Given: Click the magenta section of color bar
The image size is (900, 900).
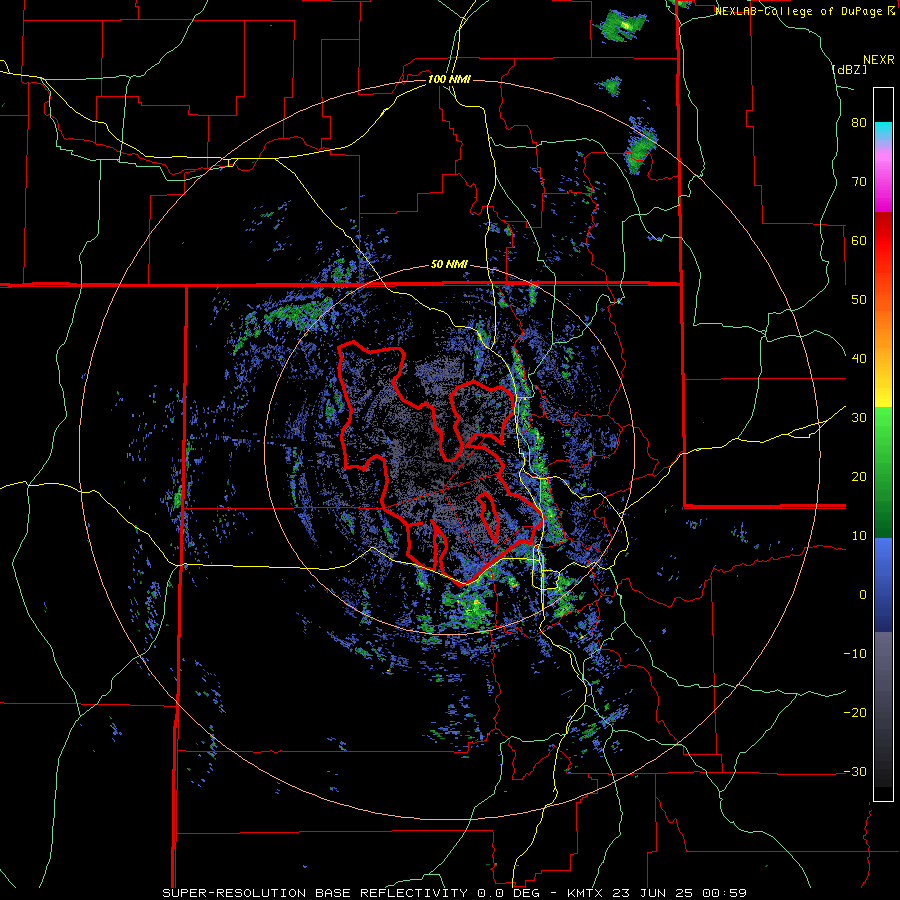Looking at the screenshot, I should coord(883,183).
